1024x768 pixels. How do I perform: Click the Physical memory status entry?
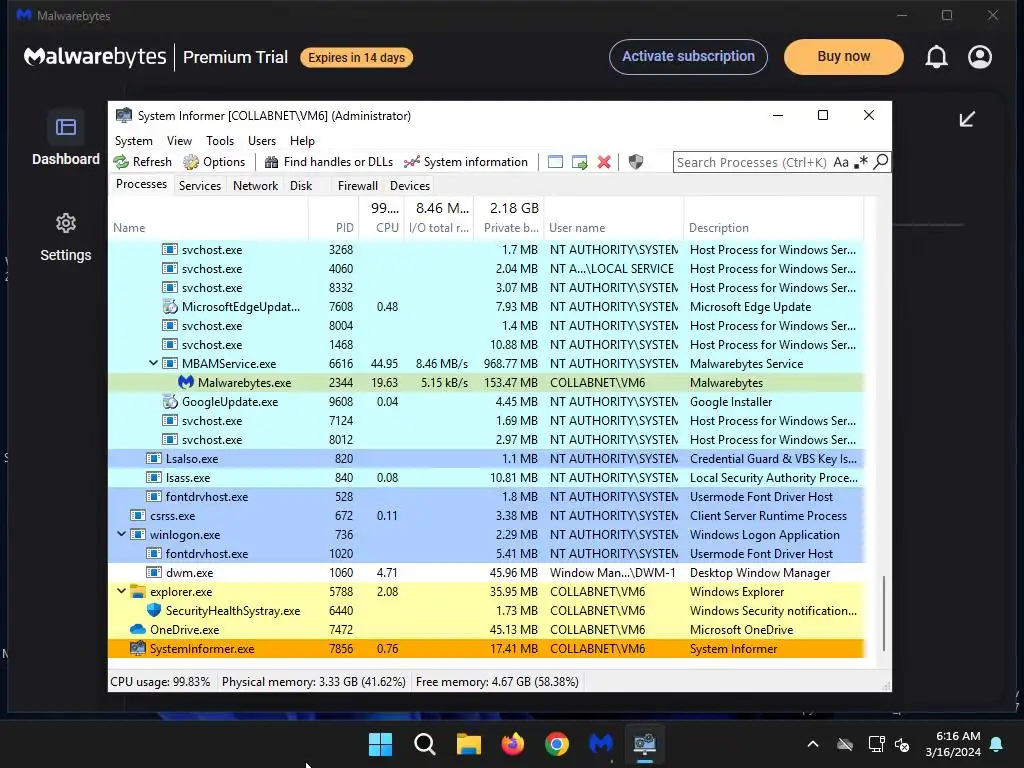pyautogui.click(x=314, y=682)
